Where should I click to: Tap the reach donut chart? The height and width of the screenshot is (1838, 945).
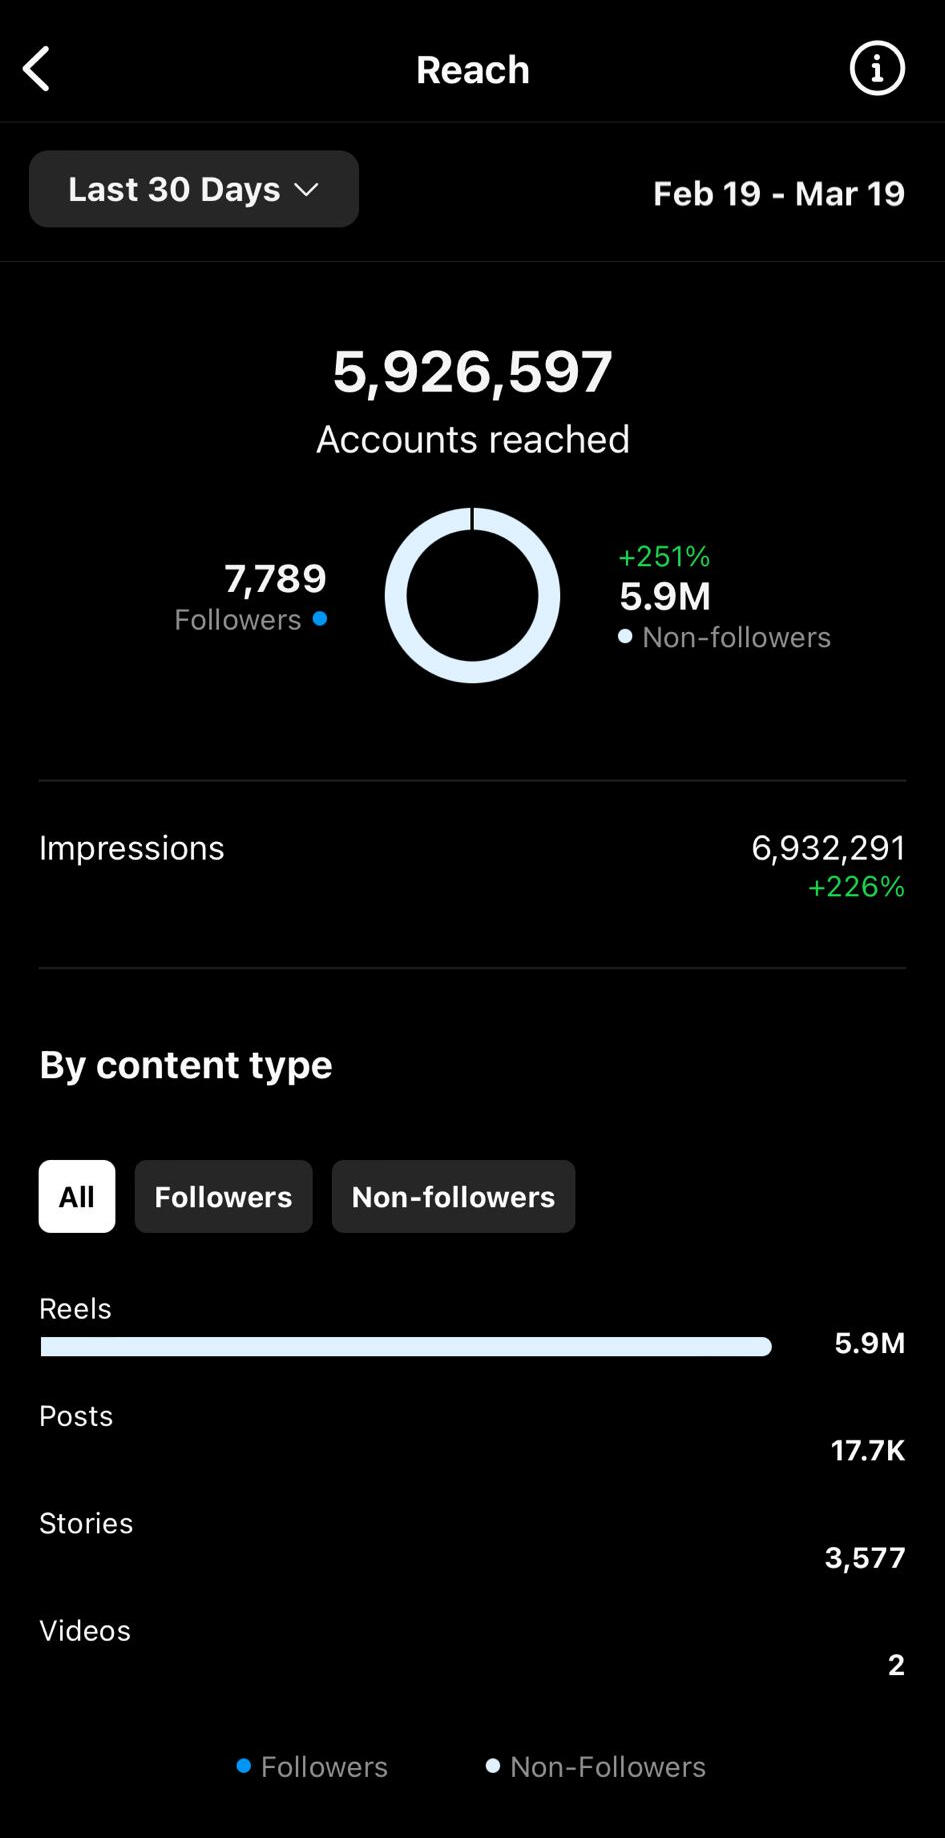pyautogui.click(x=472, y=595)
